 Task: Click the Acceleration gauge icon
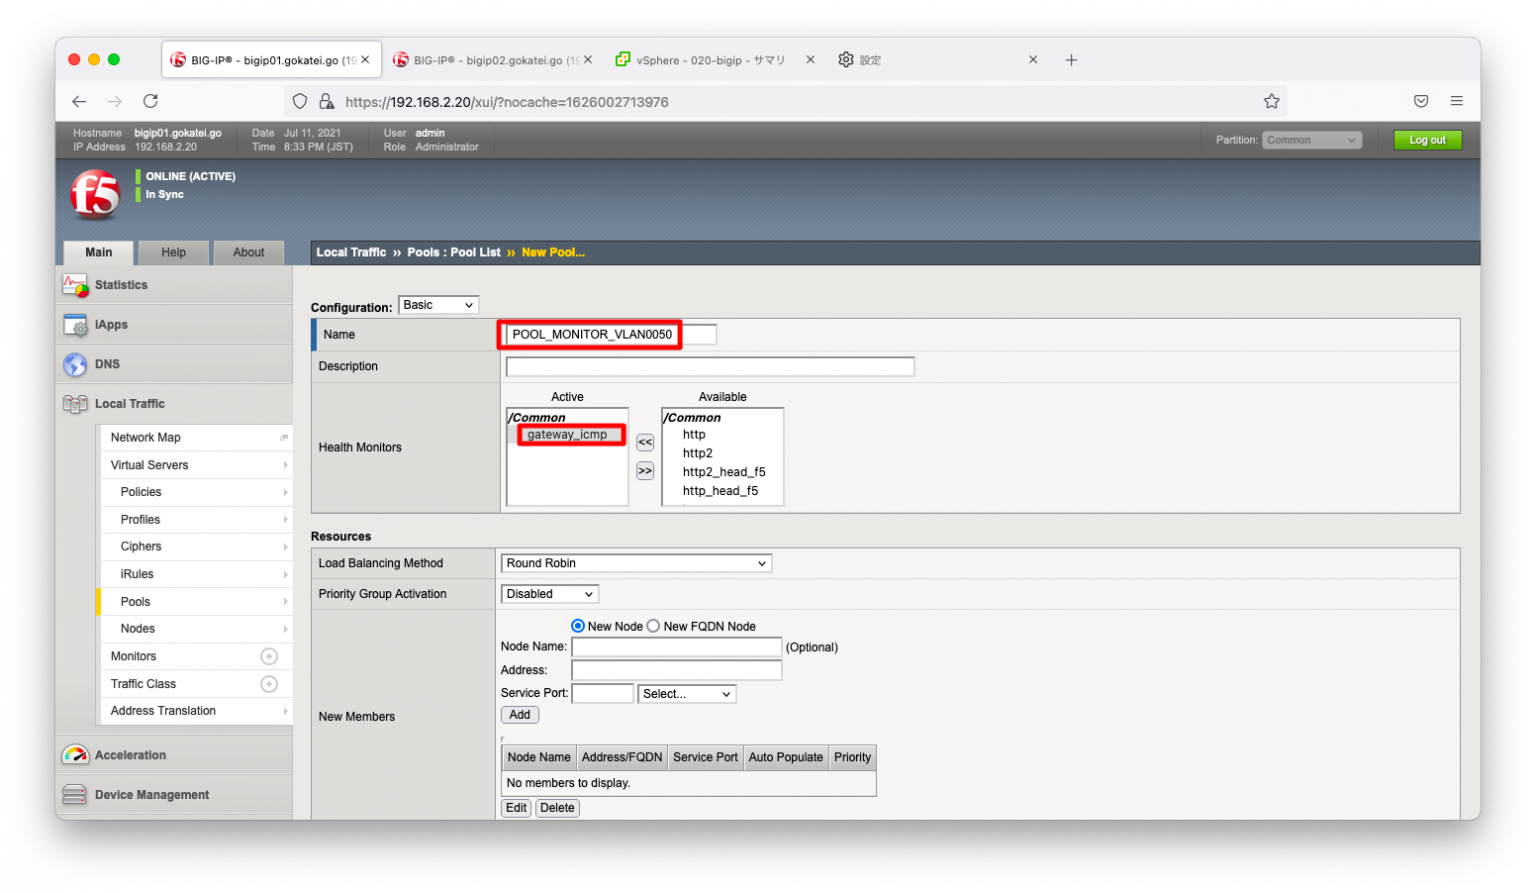click(75, 755)
